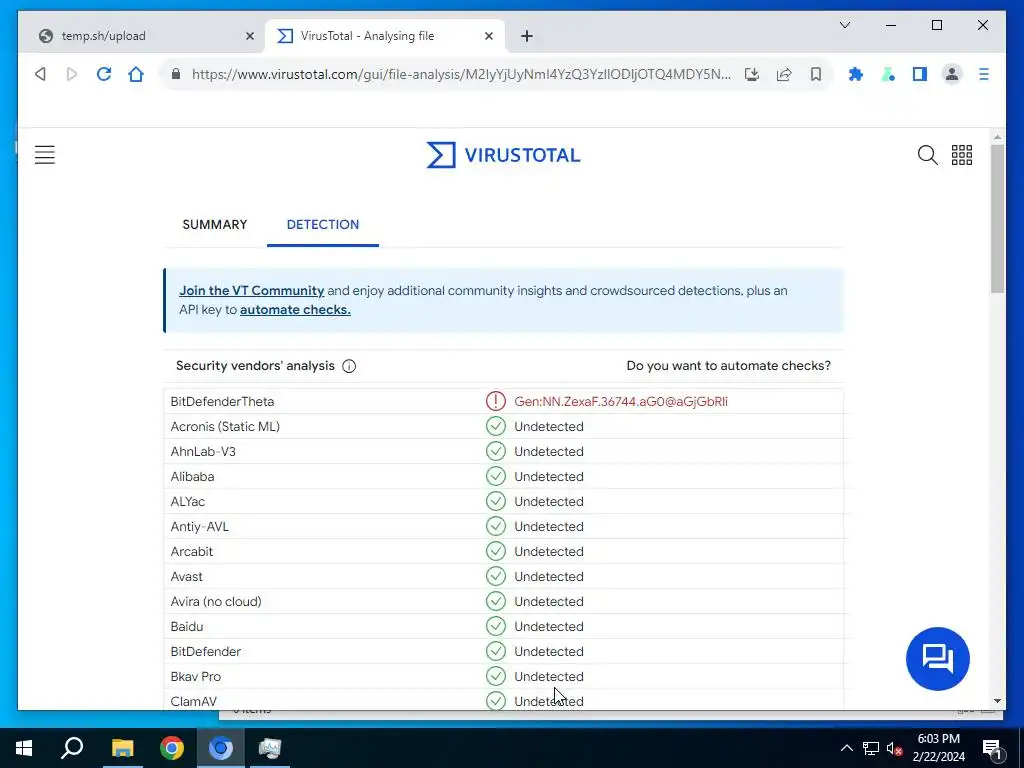Bookmark this VirusTotal page
The image size is (1024, 768).
(816, 74)
